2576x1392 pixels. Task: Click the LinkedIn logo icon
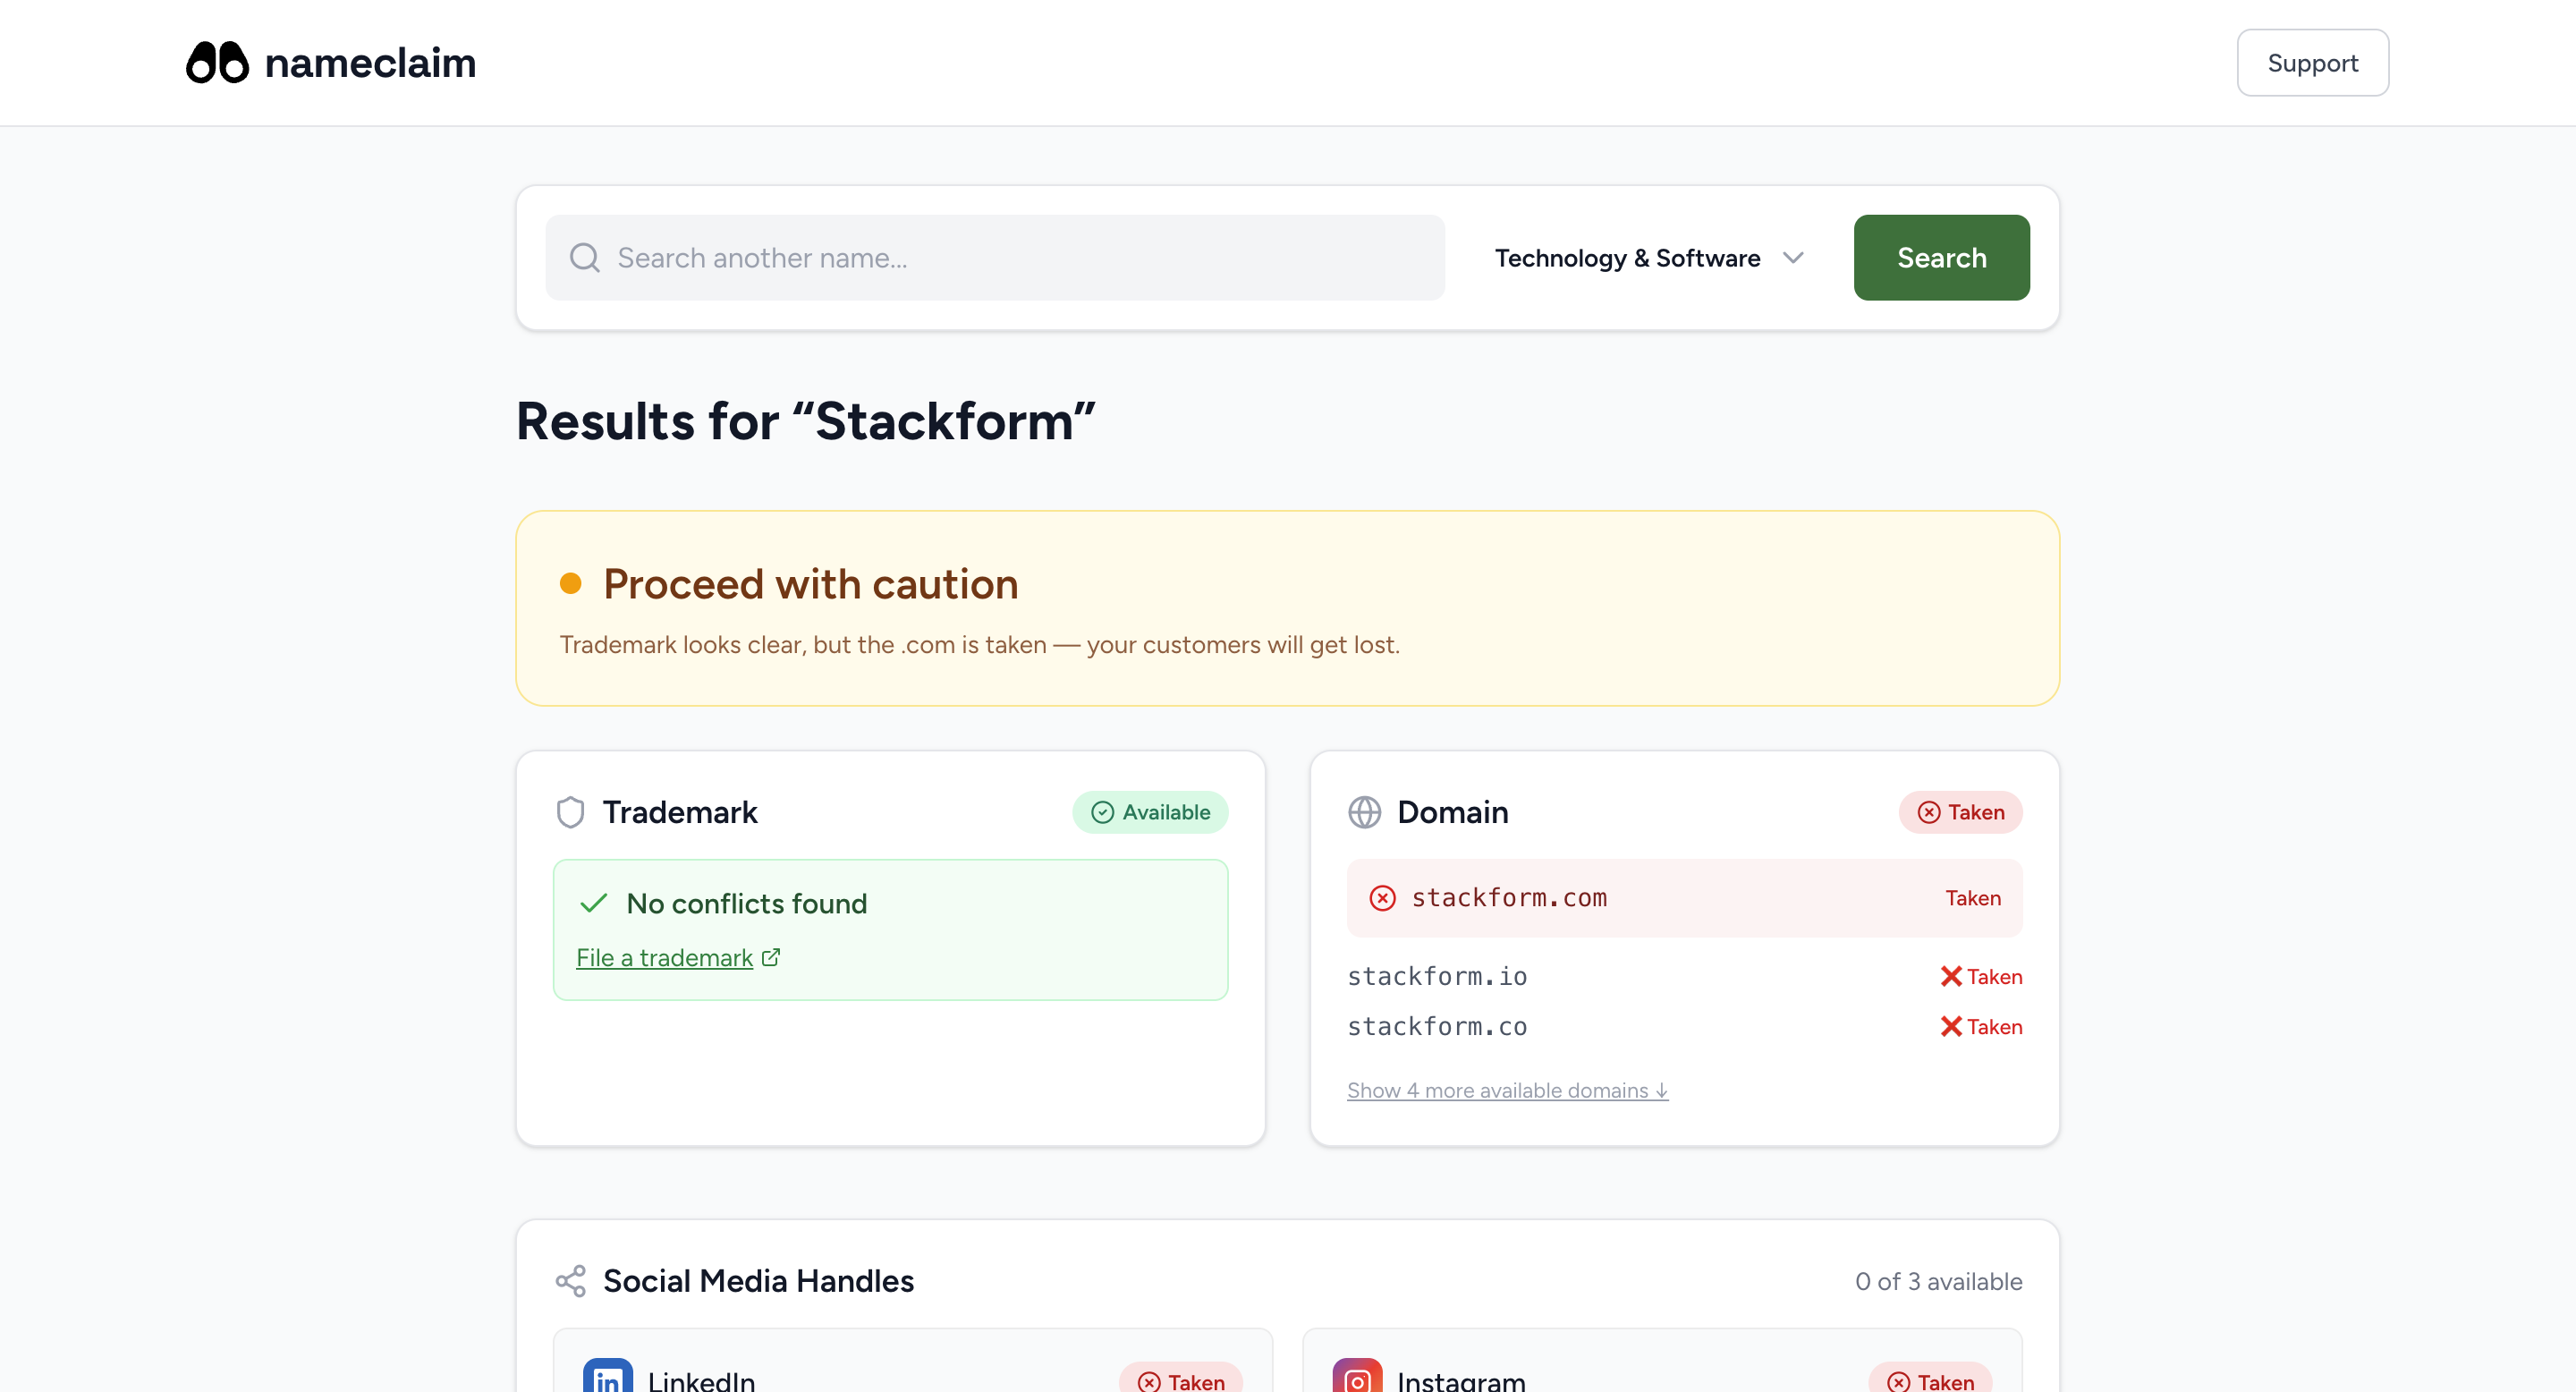(608, 1376)
